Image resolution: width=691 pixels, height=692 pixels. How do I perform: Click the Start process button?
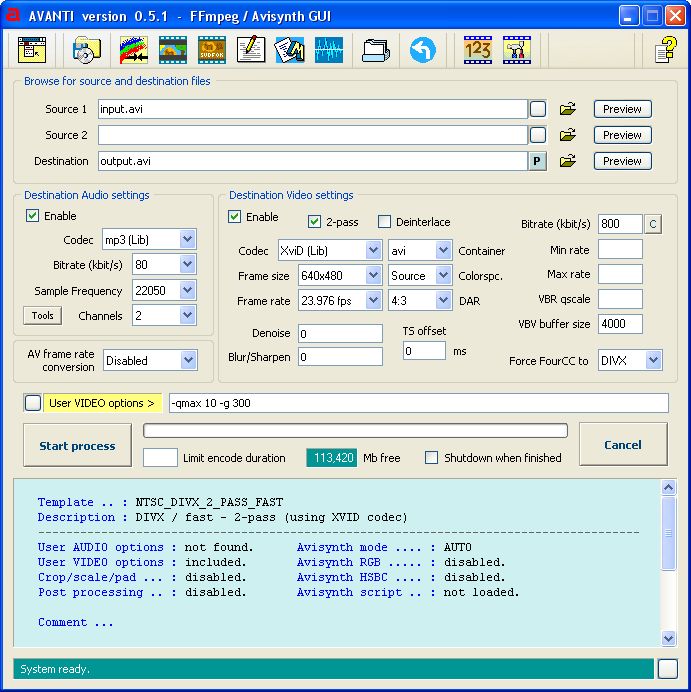[x=77, y=445]
